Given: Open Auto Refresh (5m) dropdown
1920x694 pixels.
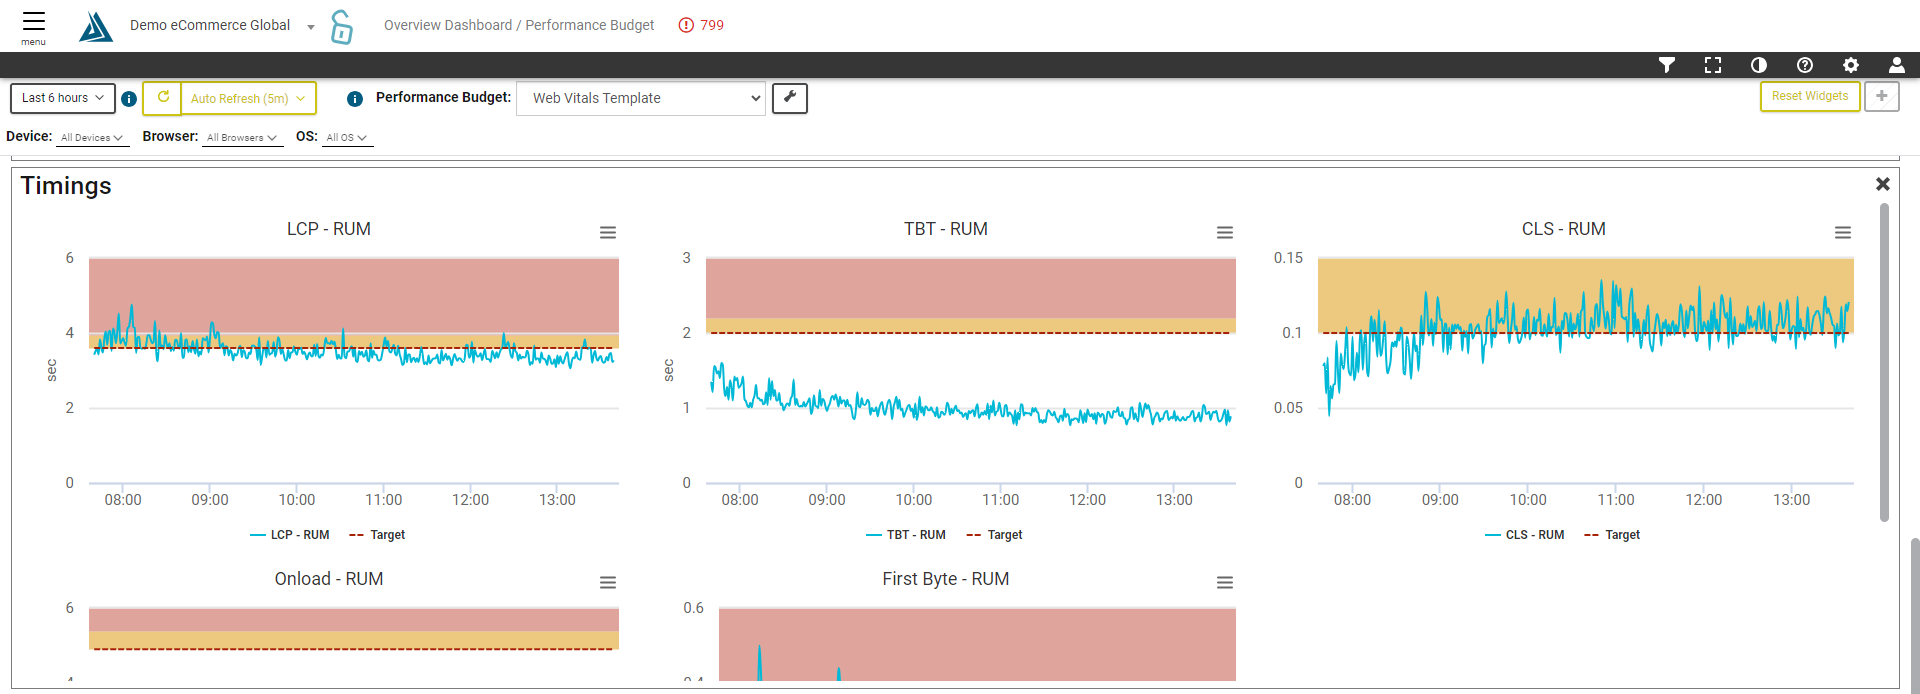Looking at the screenshot, I should click(248, 98).
